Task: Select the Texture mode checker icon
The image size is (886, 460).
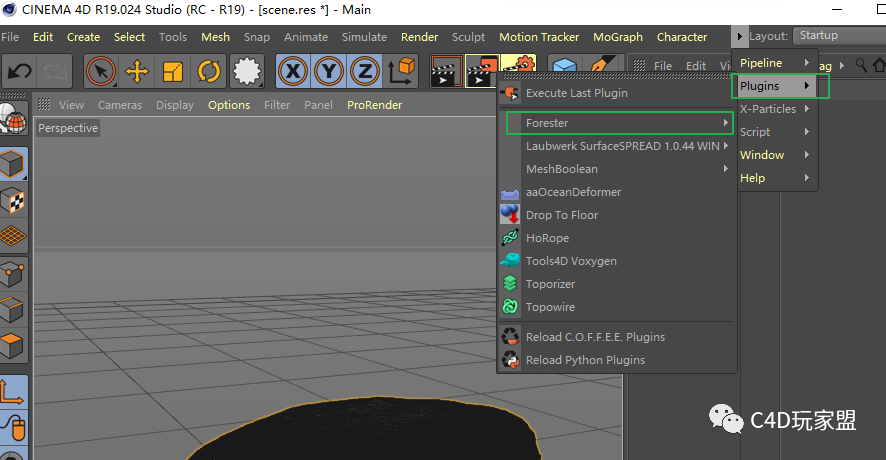Action: [x=13, y=201]
